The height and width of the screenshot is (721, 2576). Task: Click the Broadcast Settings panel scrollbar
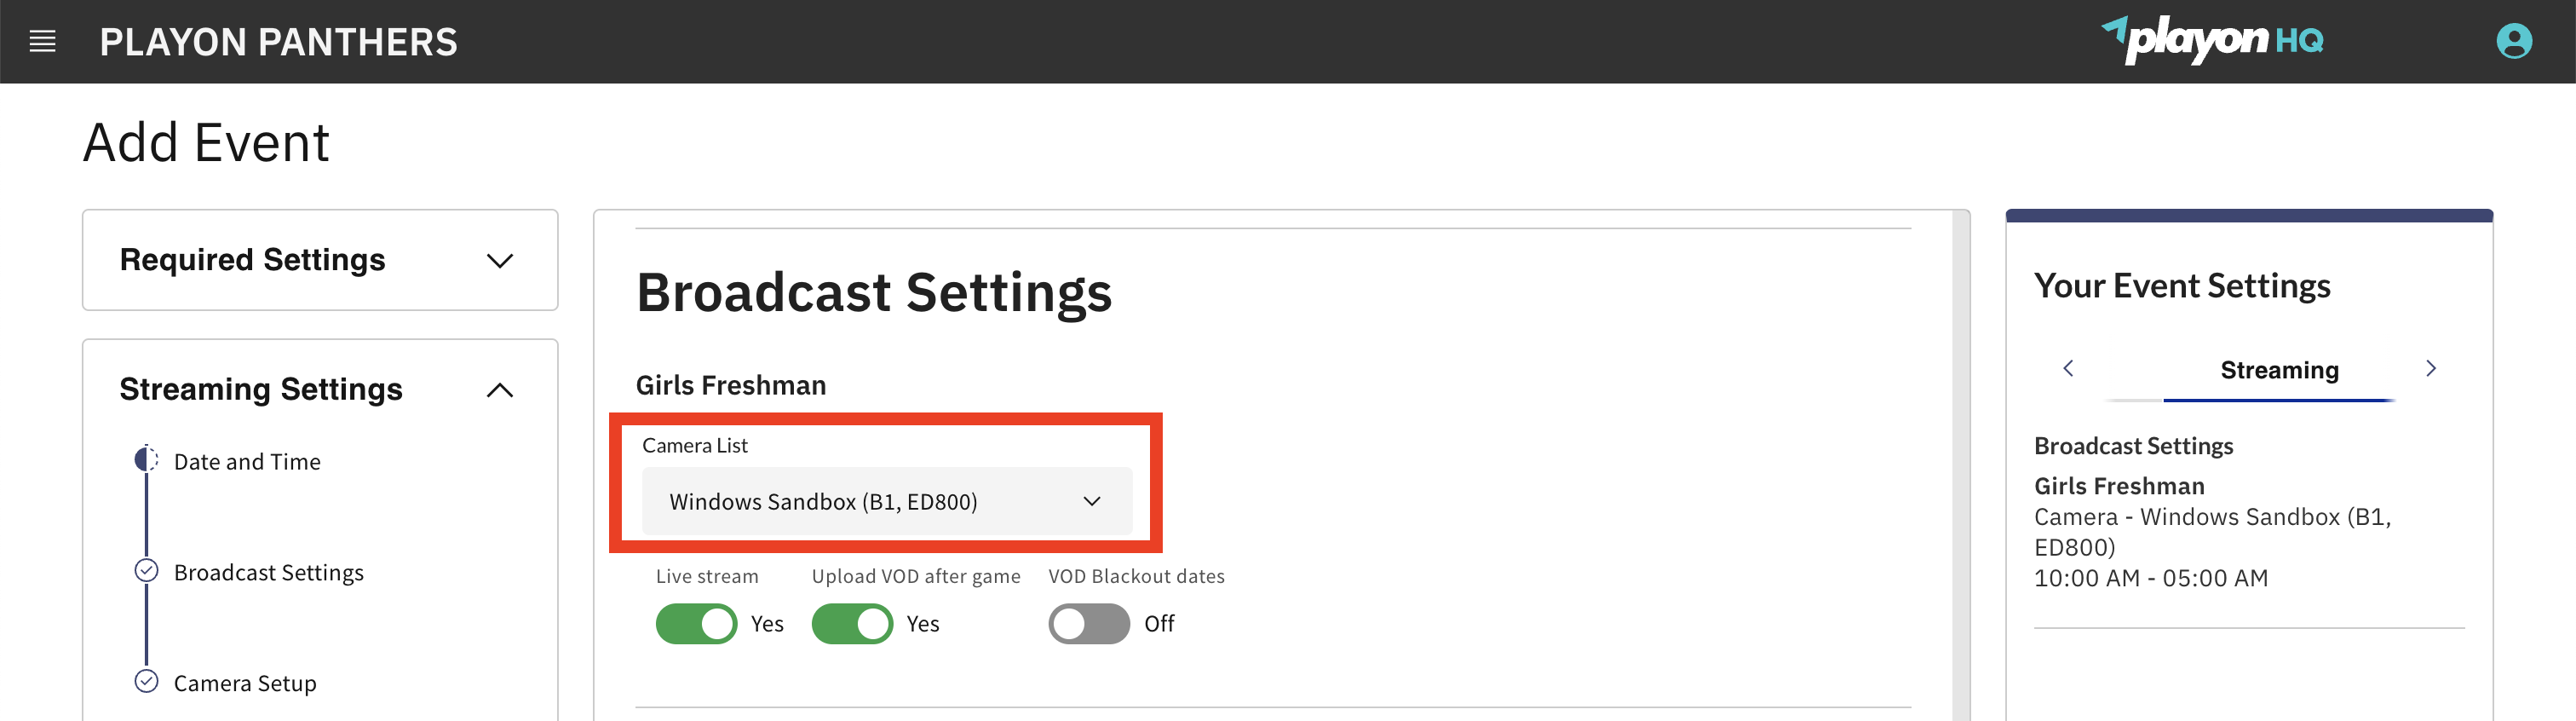coord(1961,465)
